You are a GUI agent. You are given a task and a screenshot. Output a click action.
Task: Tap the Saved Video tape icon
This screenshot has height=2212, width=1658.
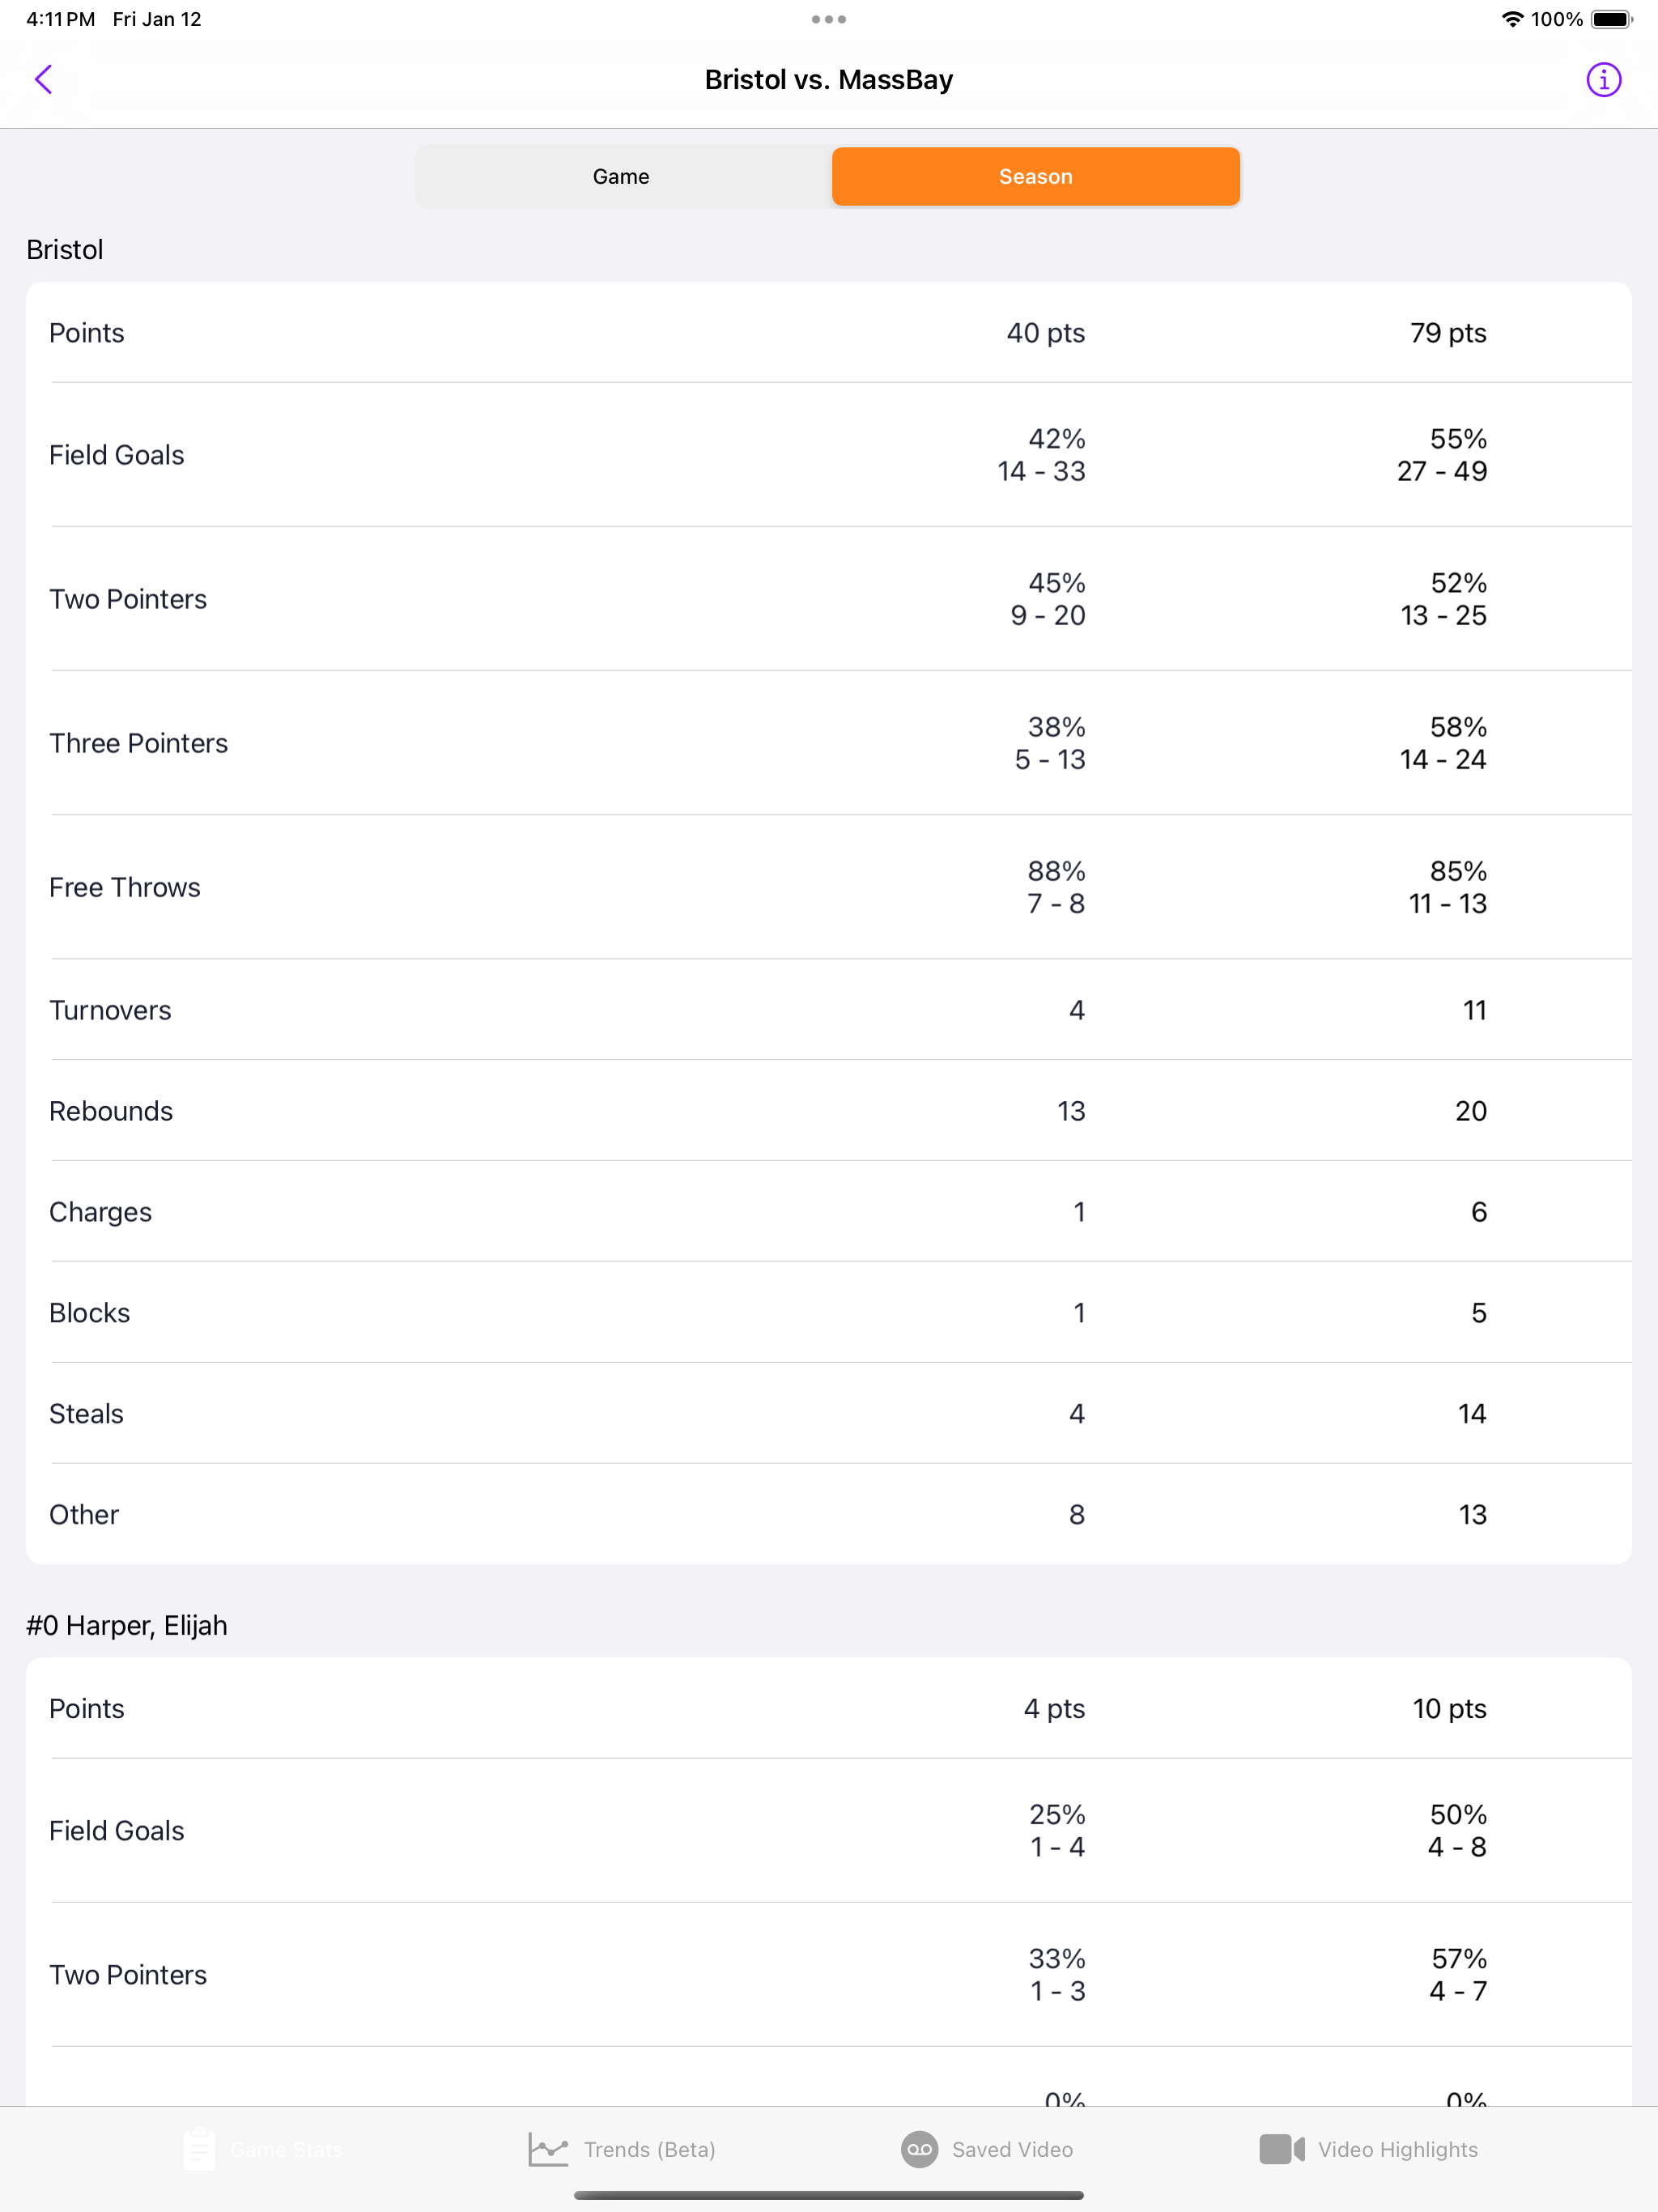(x=919, y=2149)
